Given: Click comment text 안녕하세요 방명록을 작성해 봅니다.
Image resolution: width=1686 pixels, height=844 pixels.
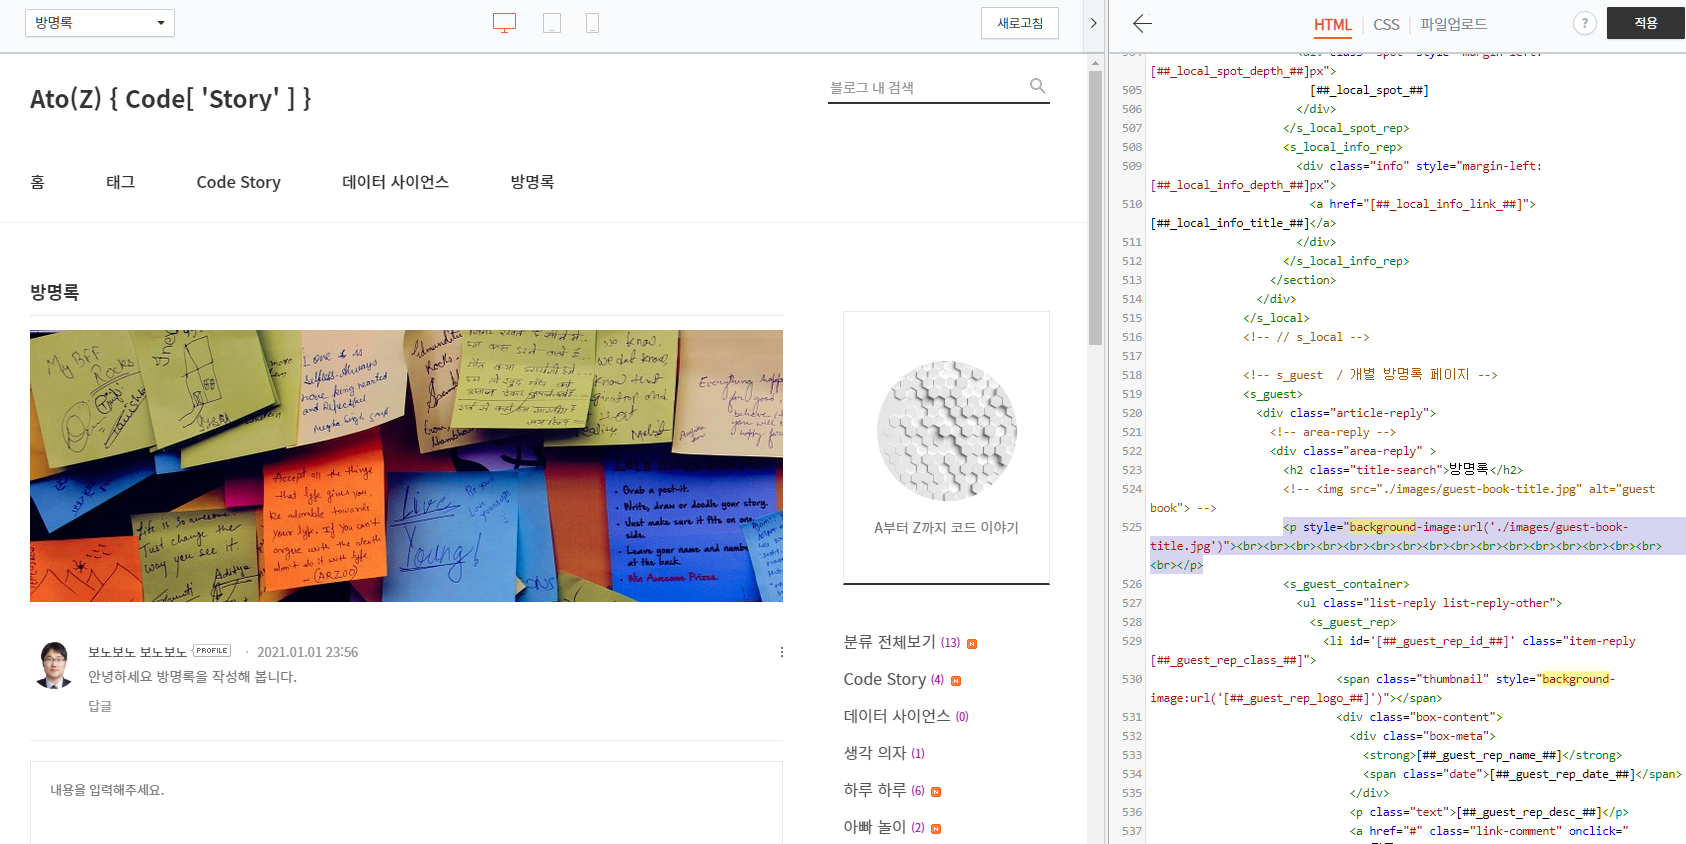Looking at the screenshot, I should click(192, 677).
